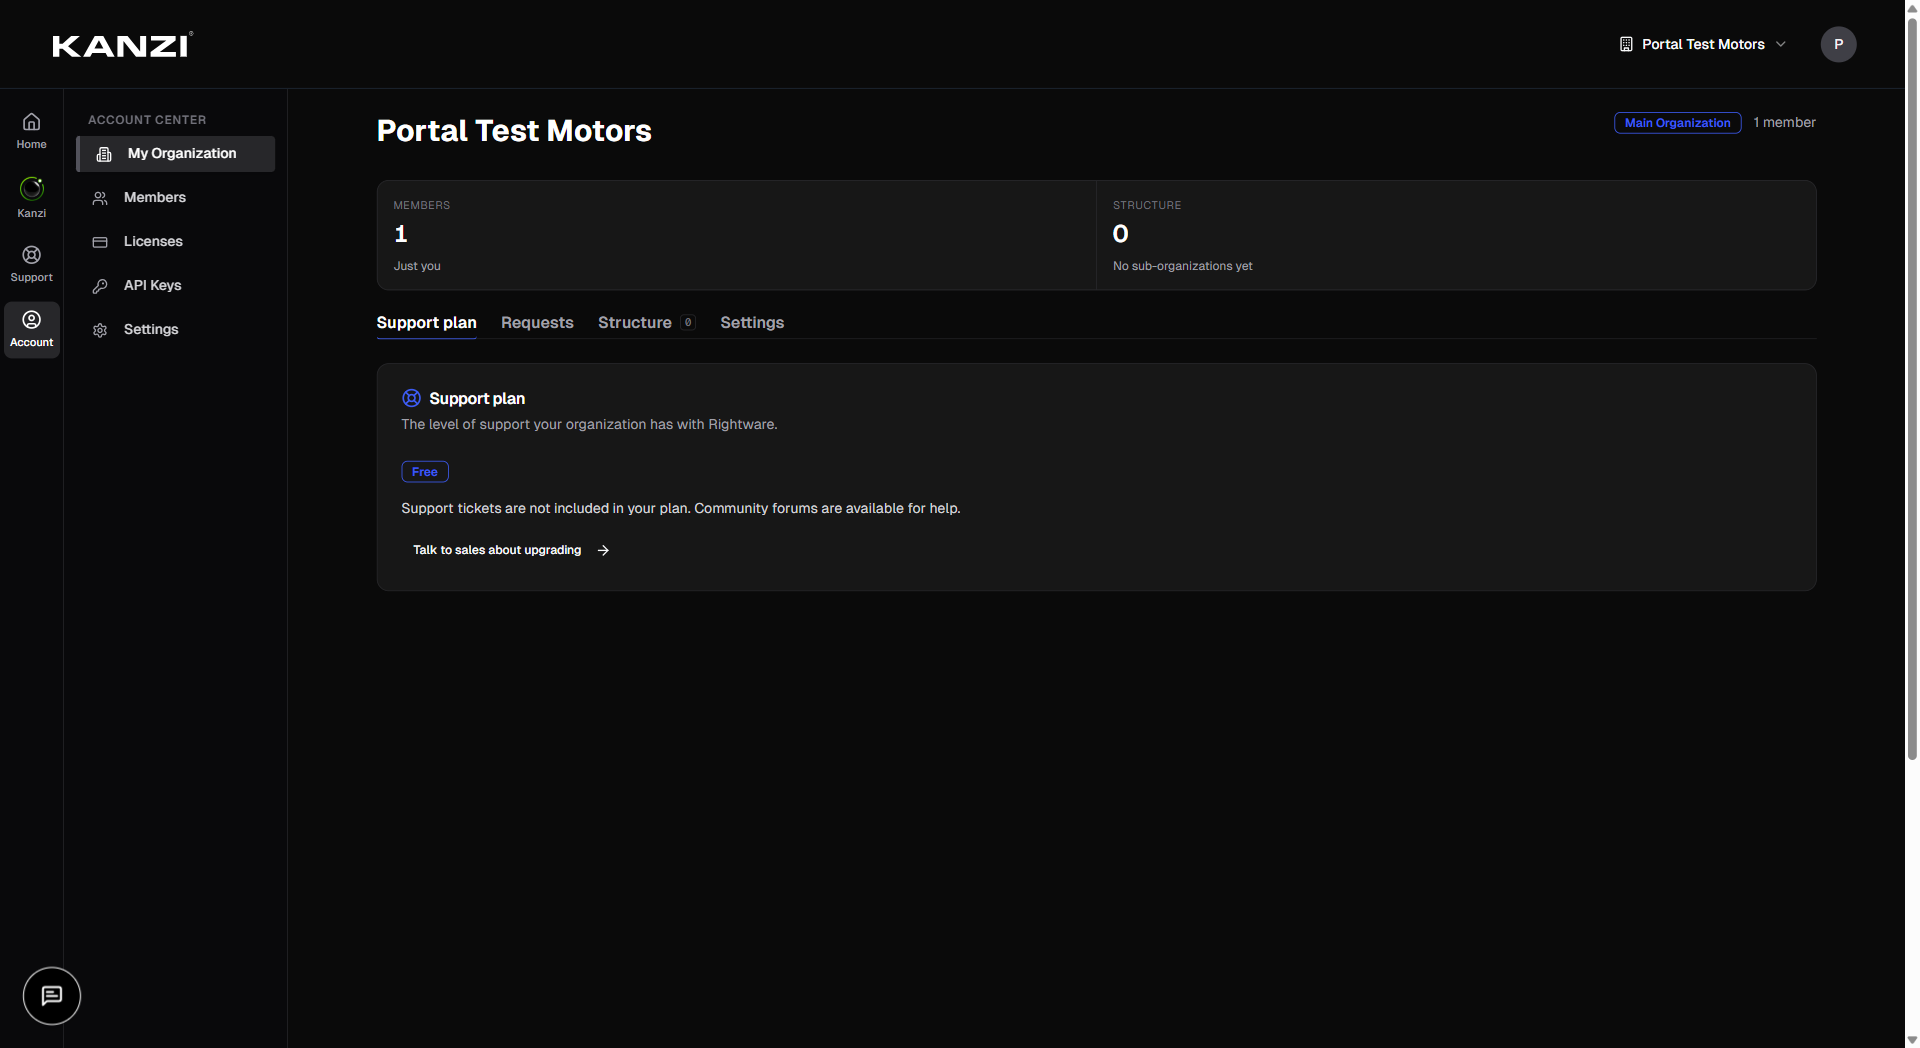The width and height of the screenshot is (1920, 1048).
Task: Click the Main Organization badge
Action: (x=1677, y=123)
